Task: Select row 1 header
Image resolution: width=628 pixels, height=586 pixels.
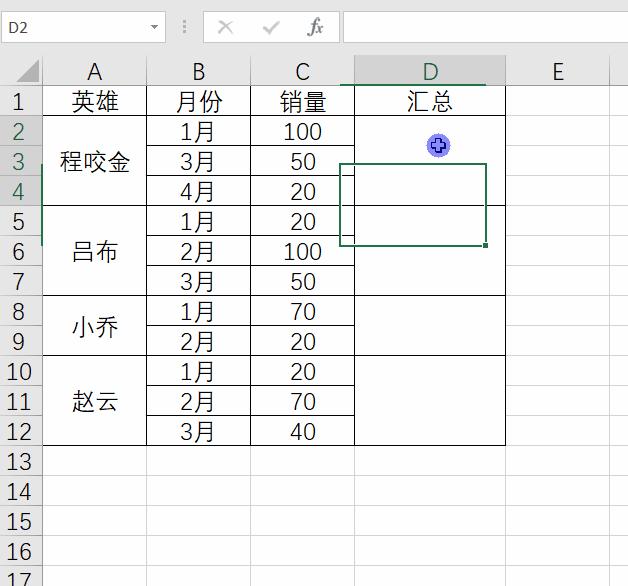Action: click(x=21, y=101)
